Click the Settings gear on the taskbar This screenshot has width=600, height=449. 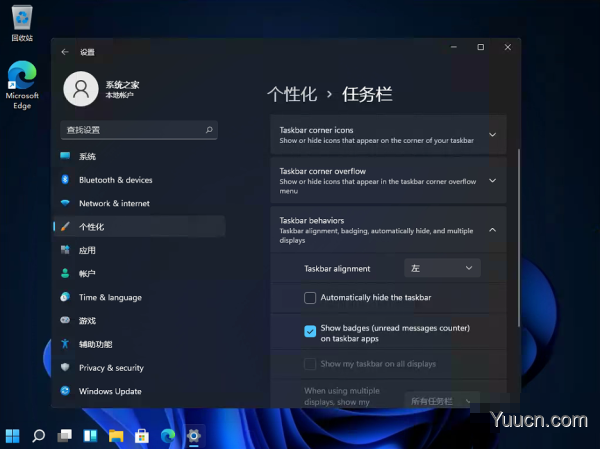coord(194,436)
